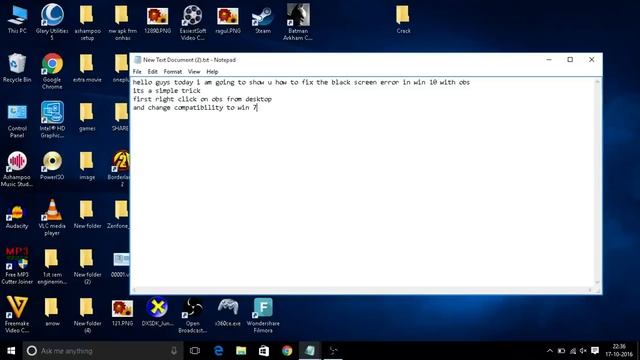Image resolution: width=640 pixels, height=360 pixels.
Task: Launch VLC media player shortcut
Action: click(52, 217)
